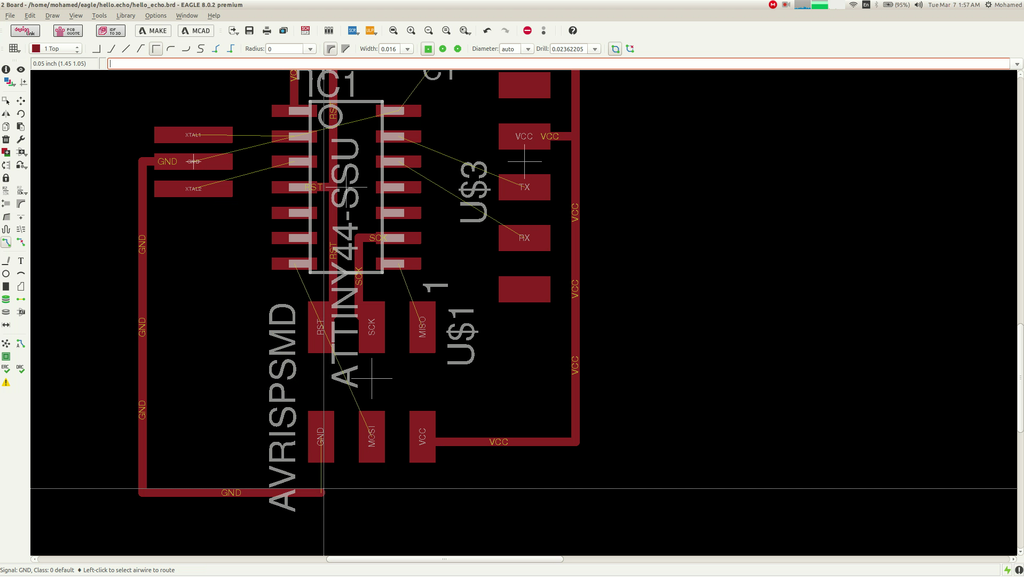1024x577 pixels.
Task: Run the Ratsnest tool
Action: coord(6,343)
